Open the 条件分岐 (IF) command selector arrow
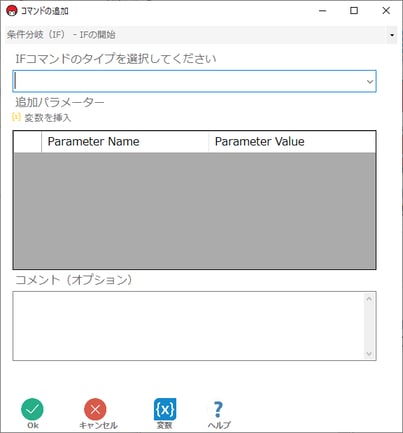This screenshot has width=403, height=433. (x=392, y=35)
